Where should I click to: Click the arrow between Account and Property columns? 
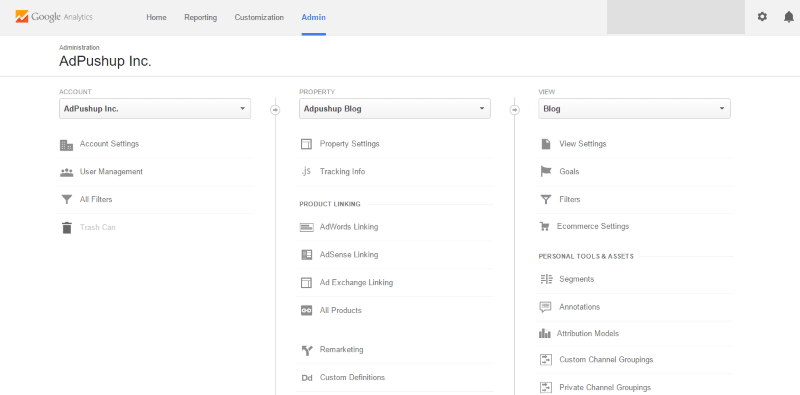[x=275, y=109]
